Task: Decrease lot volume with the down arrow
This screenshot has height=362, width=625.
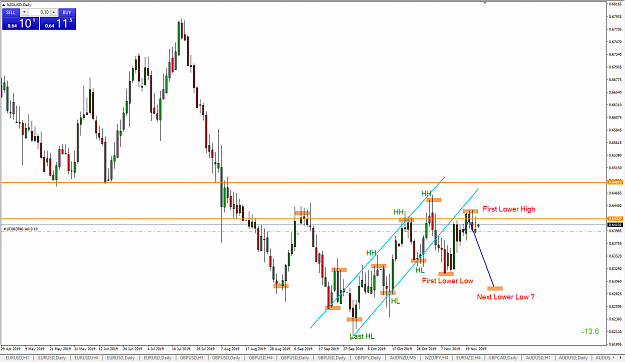Action: coord(24,12)
